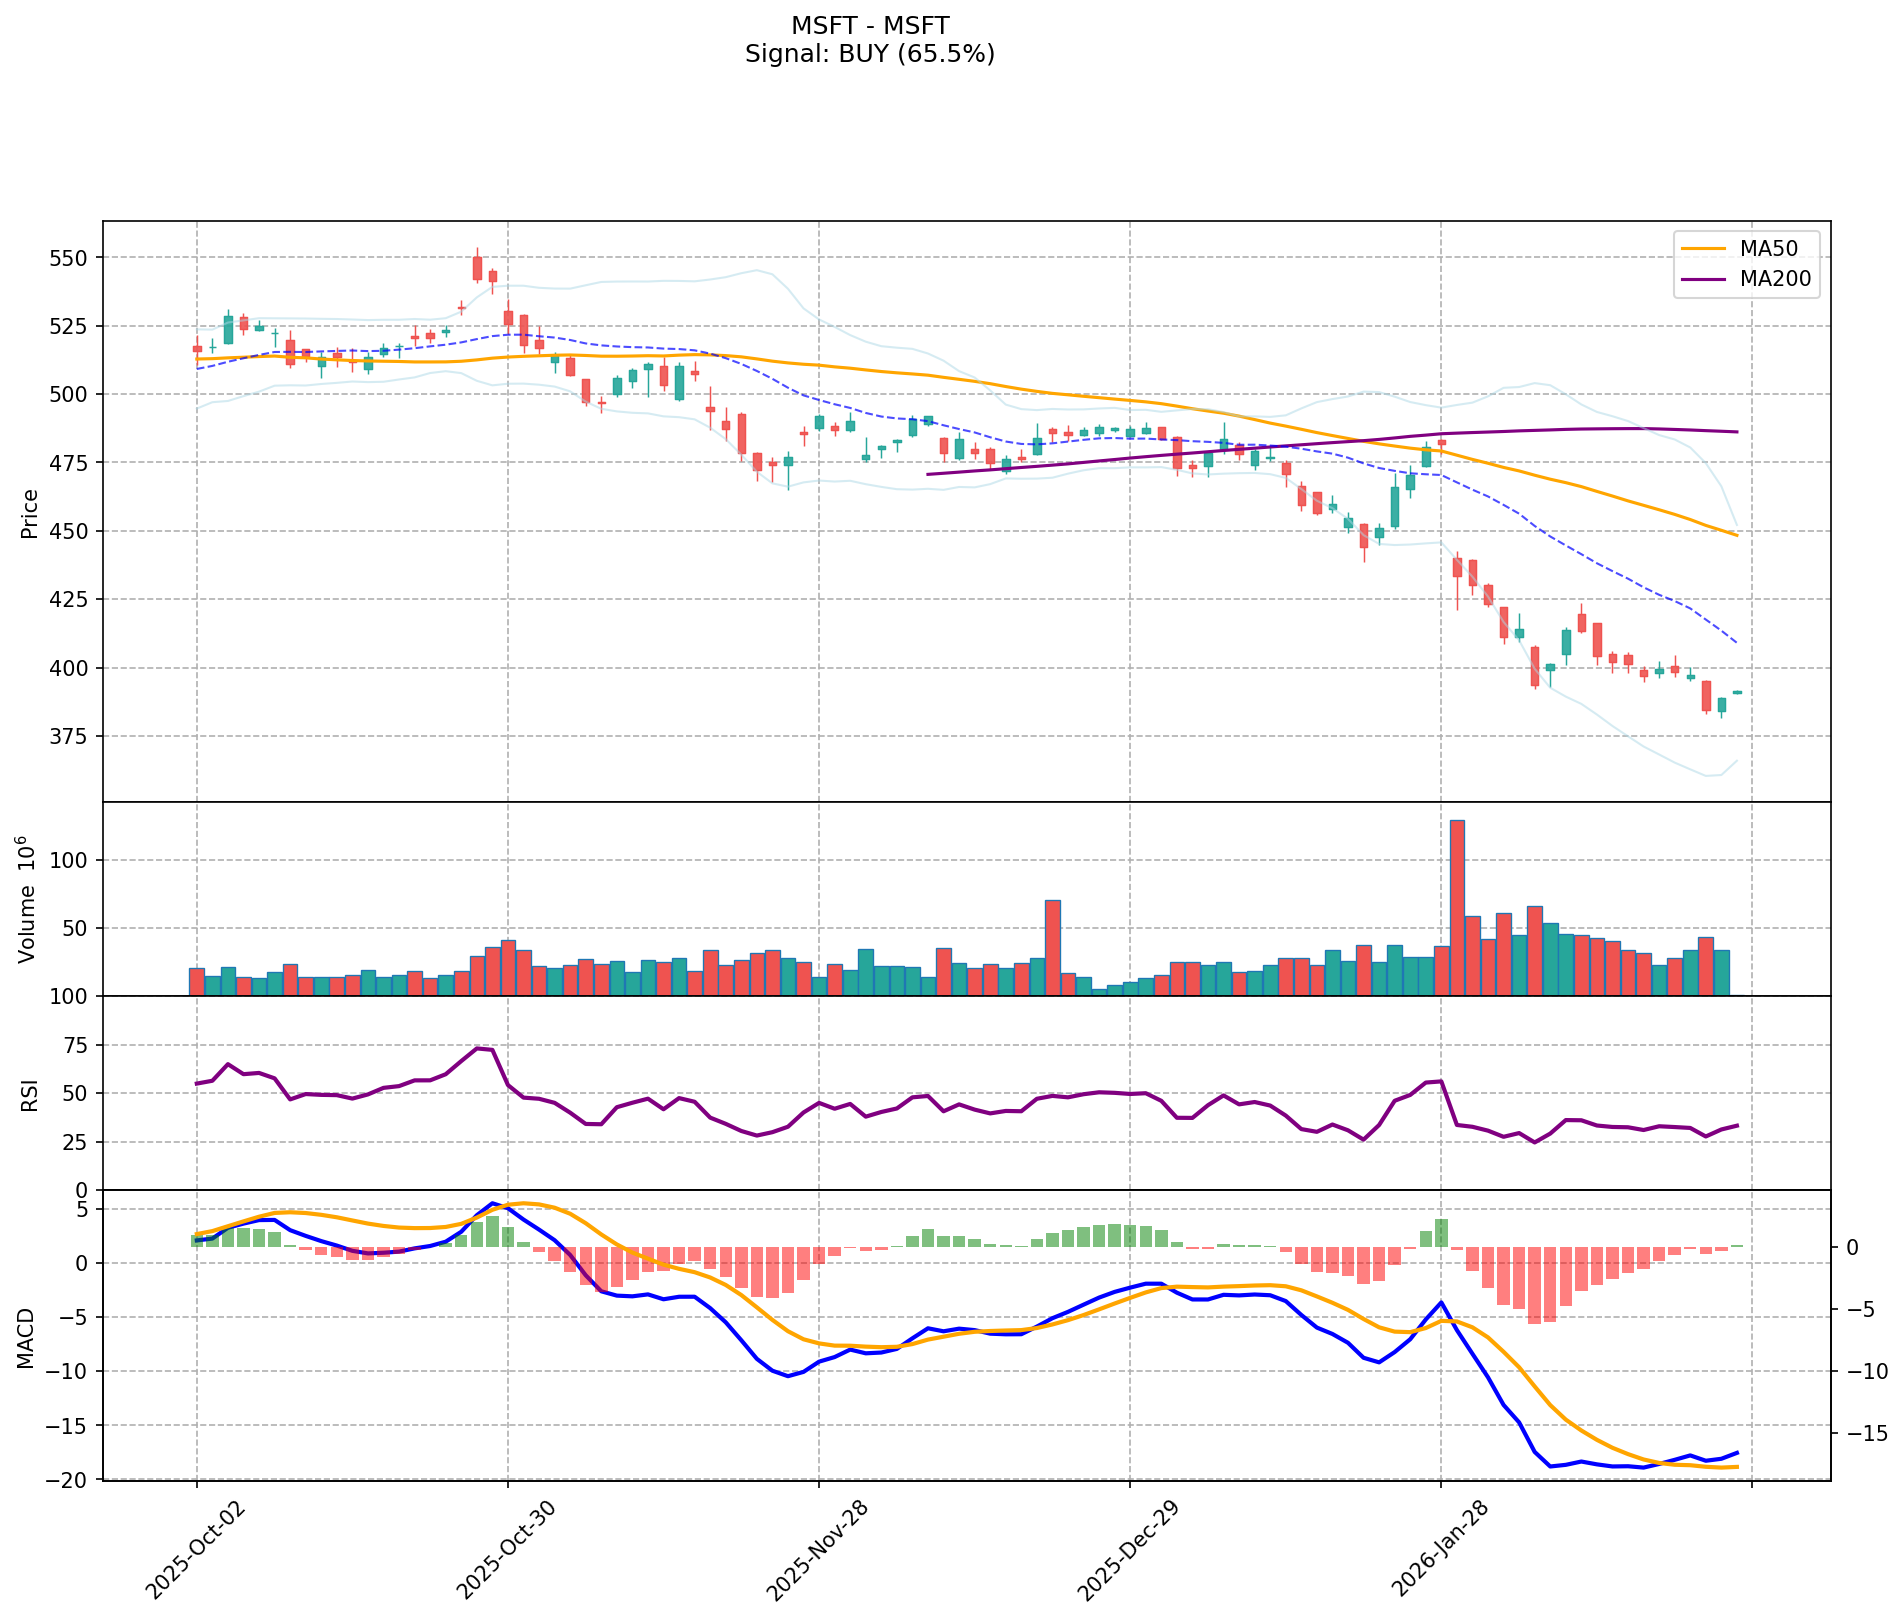Click the 550 price tick label

(69, 258)
